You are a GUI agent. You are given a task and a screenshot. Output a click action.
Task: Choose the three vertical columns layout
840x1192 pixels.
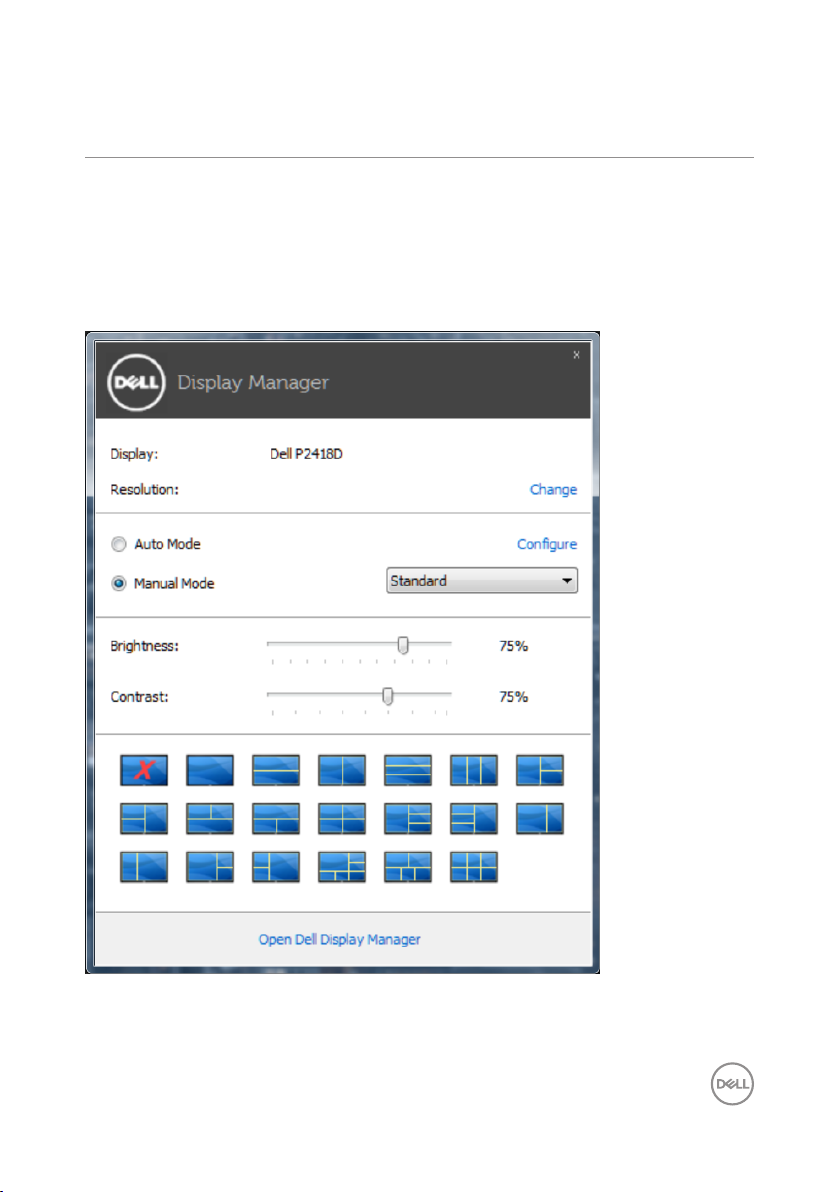(474, 769)
